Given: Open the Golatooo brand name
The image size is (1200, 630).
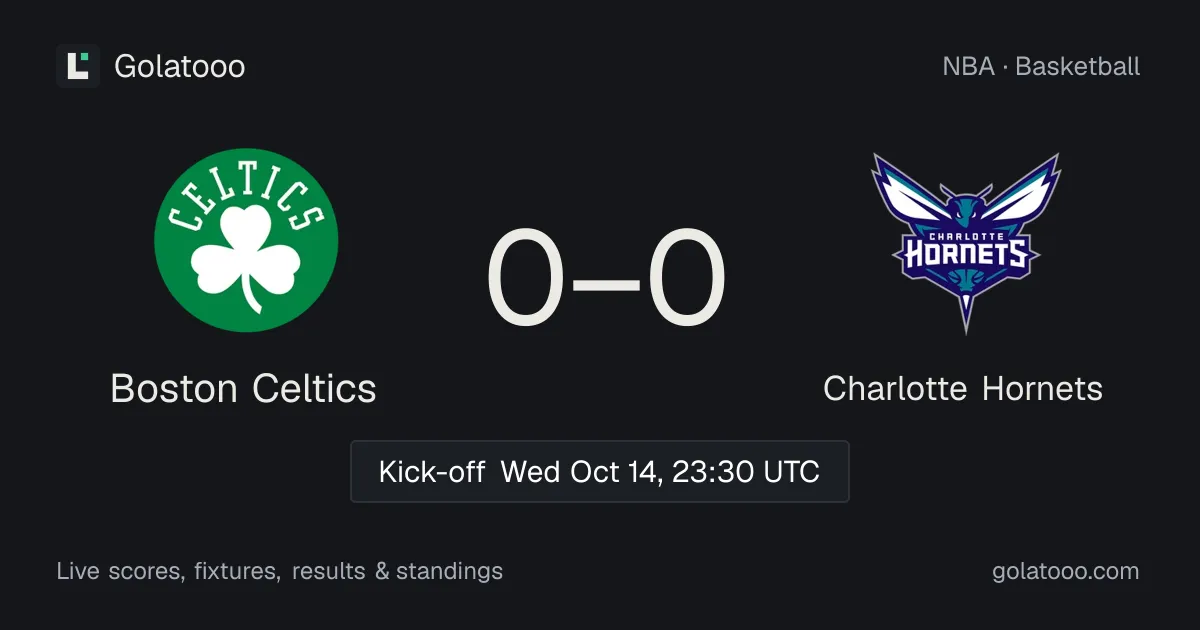Looking at the screenshot, I should point(180,67).
